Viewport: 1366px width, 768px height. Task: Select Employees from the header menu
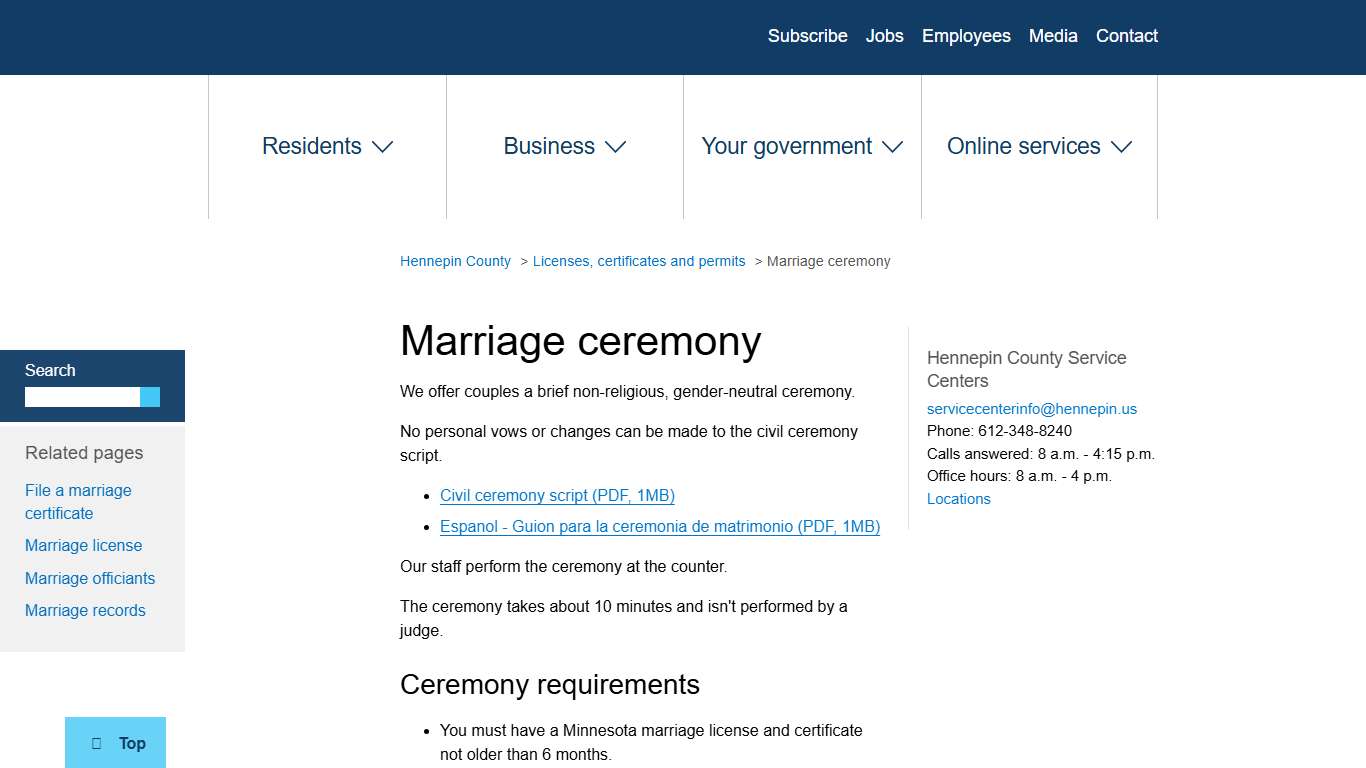(x=966, y=36)
